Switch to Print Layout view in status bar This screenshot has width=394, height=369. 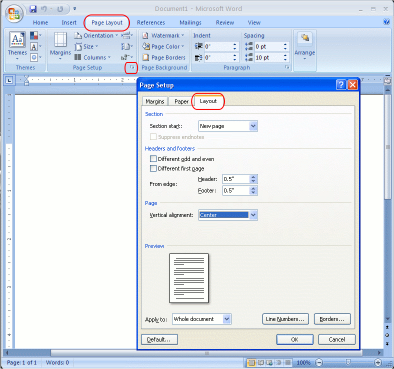[x=251, y=362]
